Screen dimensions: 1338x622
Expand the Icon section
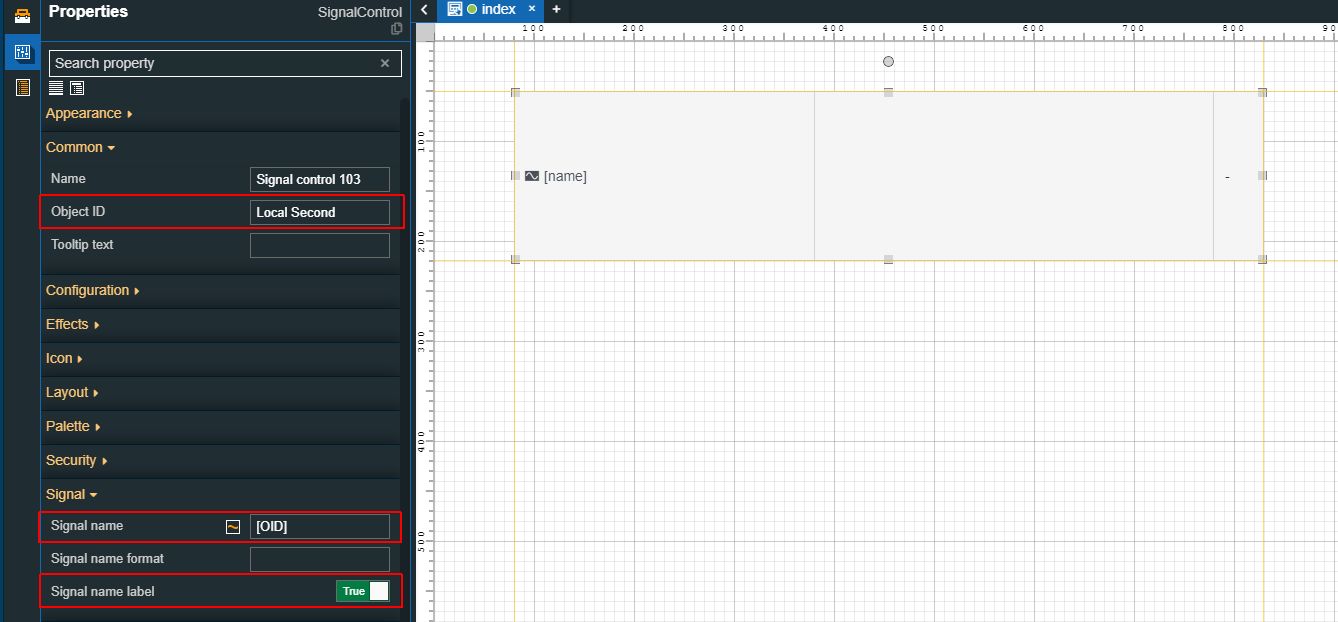tap(64, 358)
